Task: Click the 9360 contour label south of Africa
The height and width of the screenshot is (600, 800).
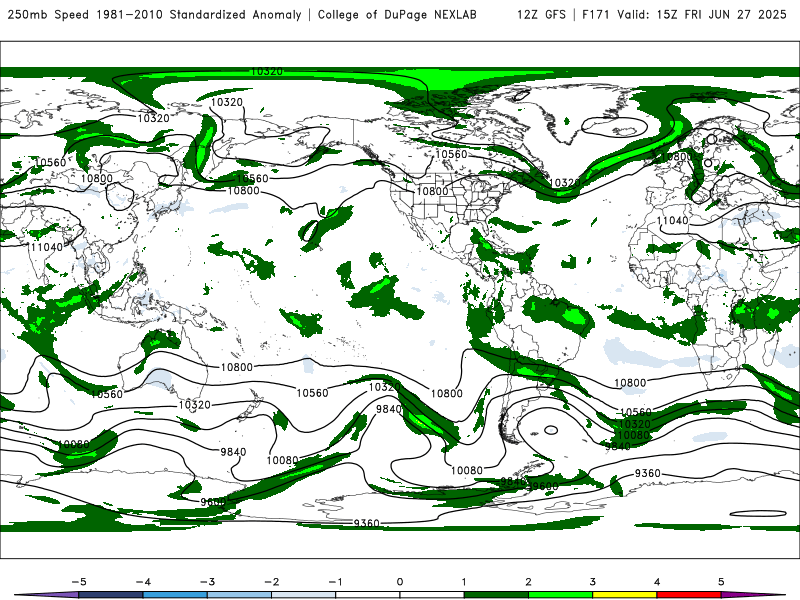Action: 647,473
